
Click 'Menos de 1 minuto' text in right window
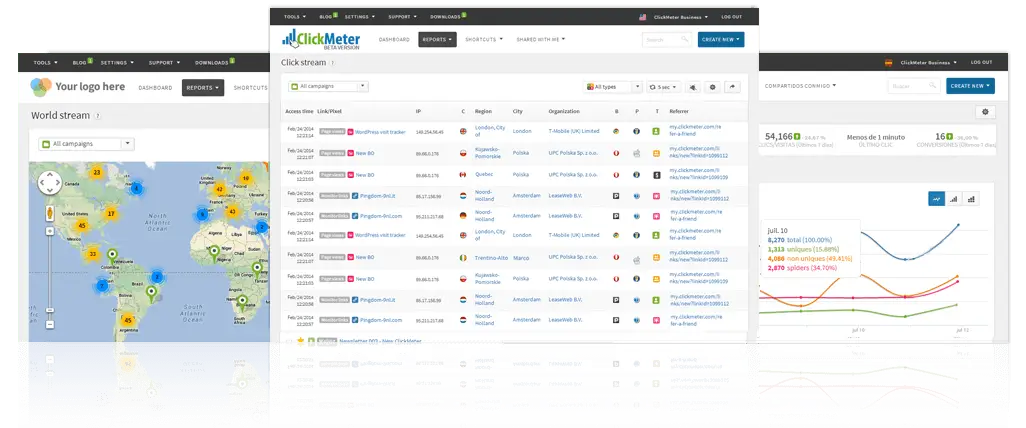pos(876,137)
